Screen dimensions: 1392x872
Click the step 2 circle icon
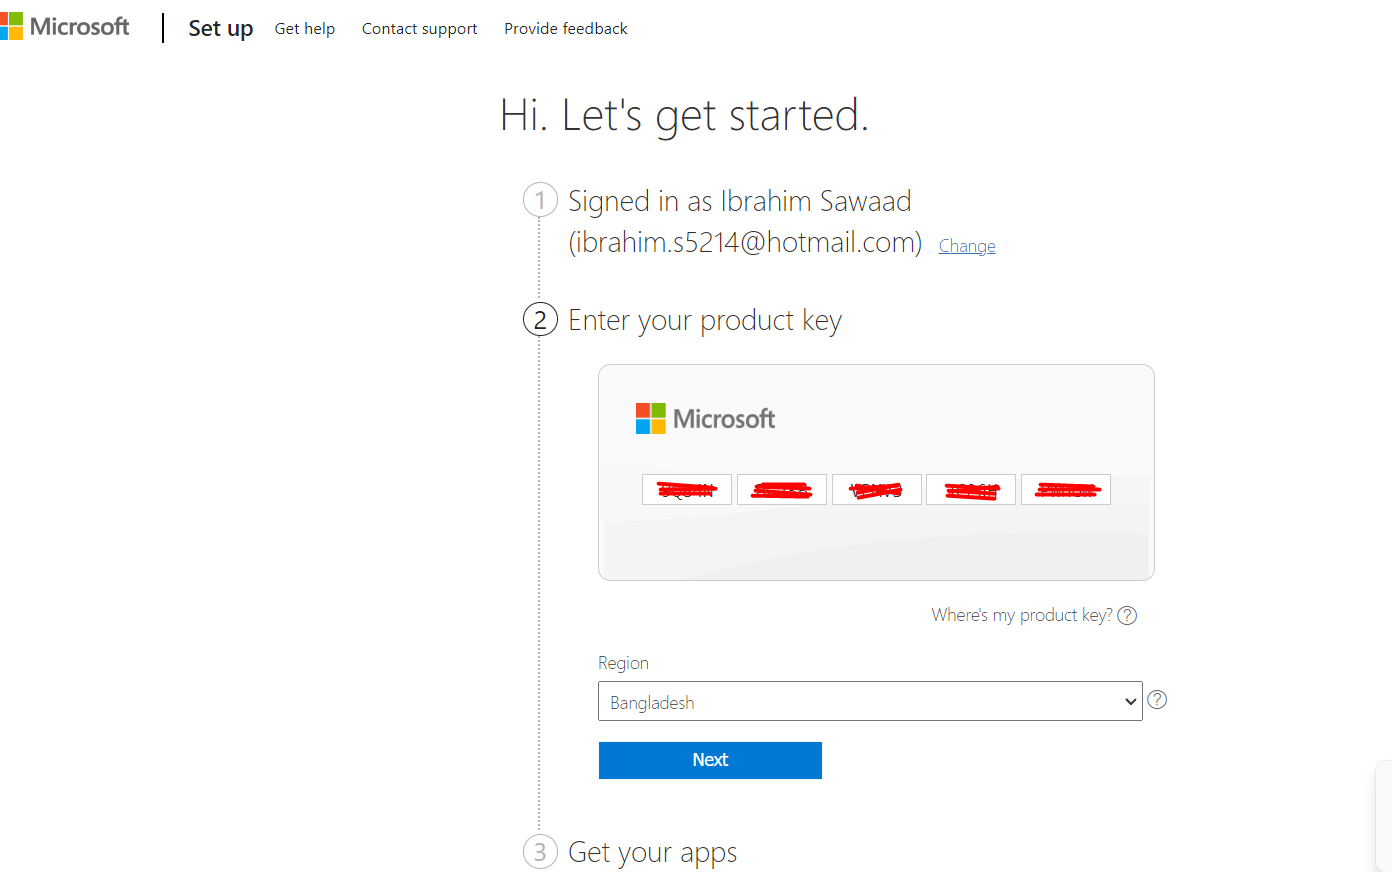point(540,320)
